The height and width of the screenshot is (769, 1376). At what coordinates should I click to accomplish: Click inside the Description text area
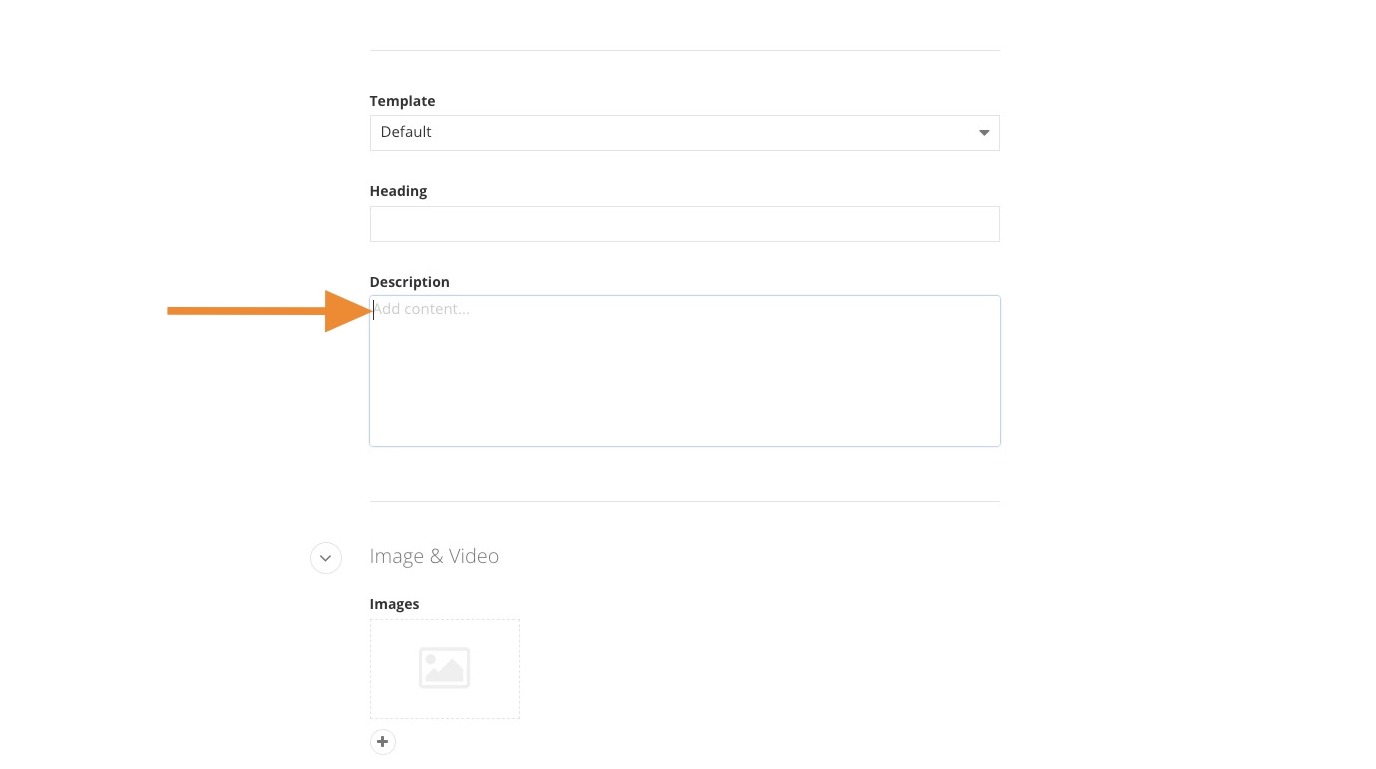point(684,370)
